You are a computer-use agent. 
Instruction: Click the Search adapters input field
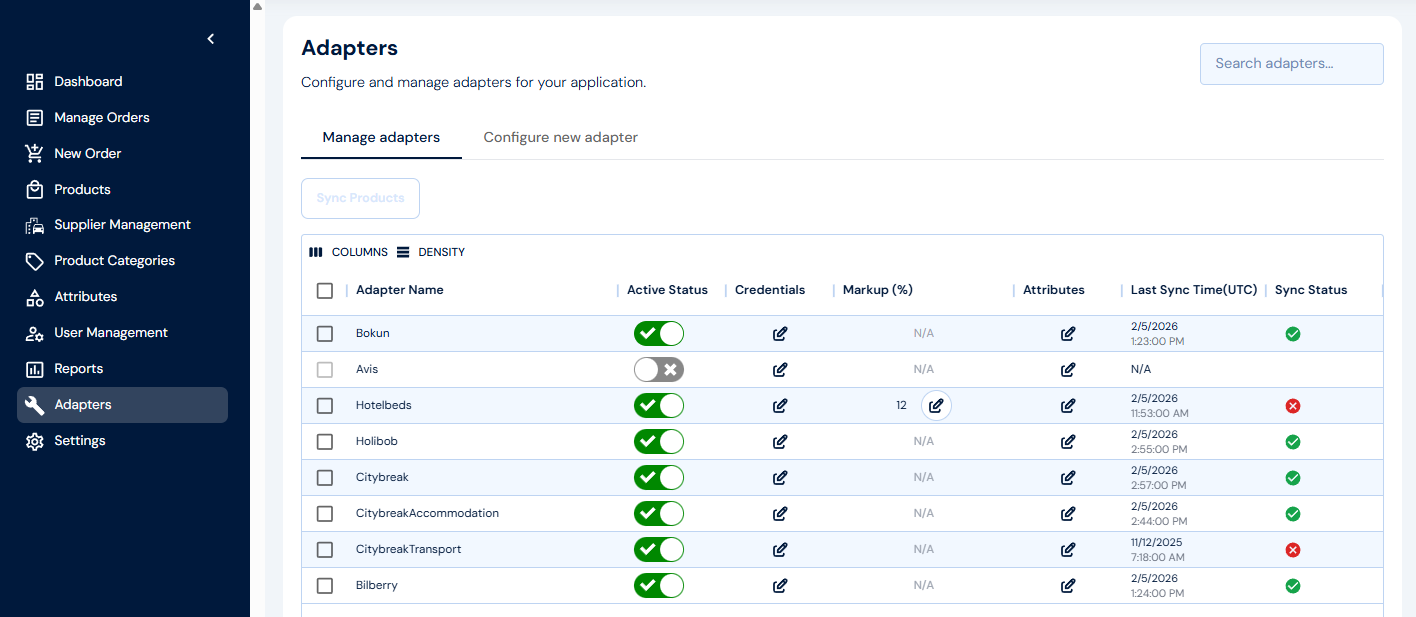(1291, 64)
